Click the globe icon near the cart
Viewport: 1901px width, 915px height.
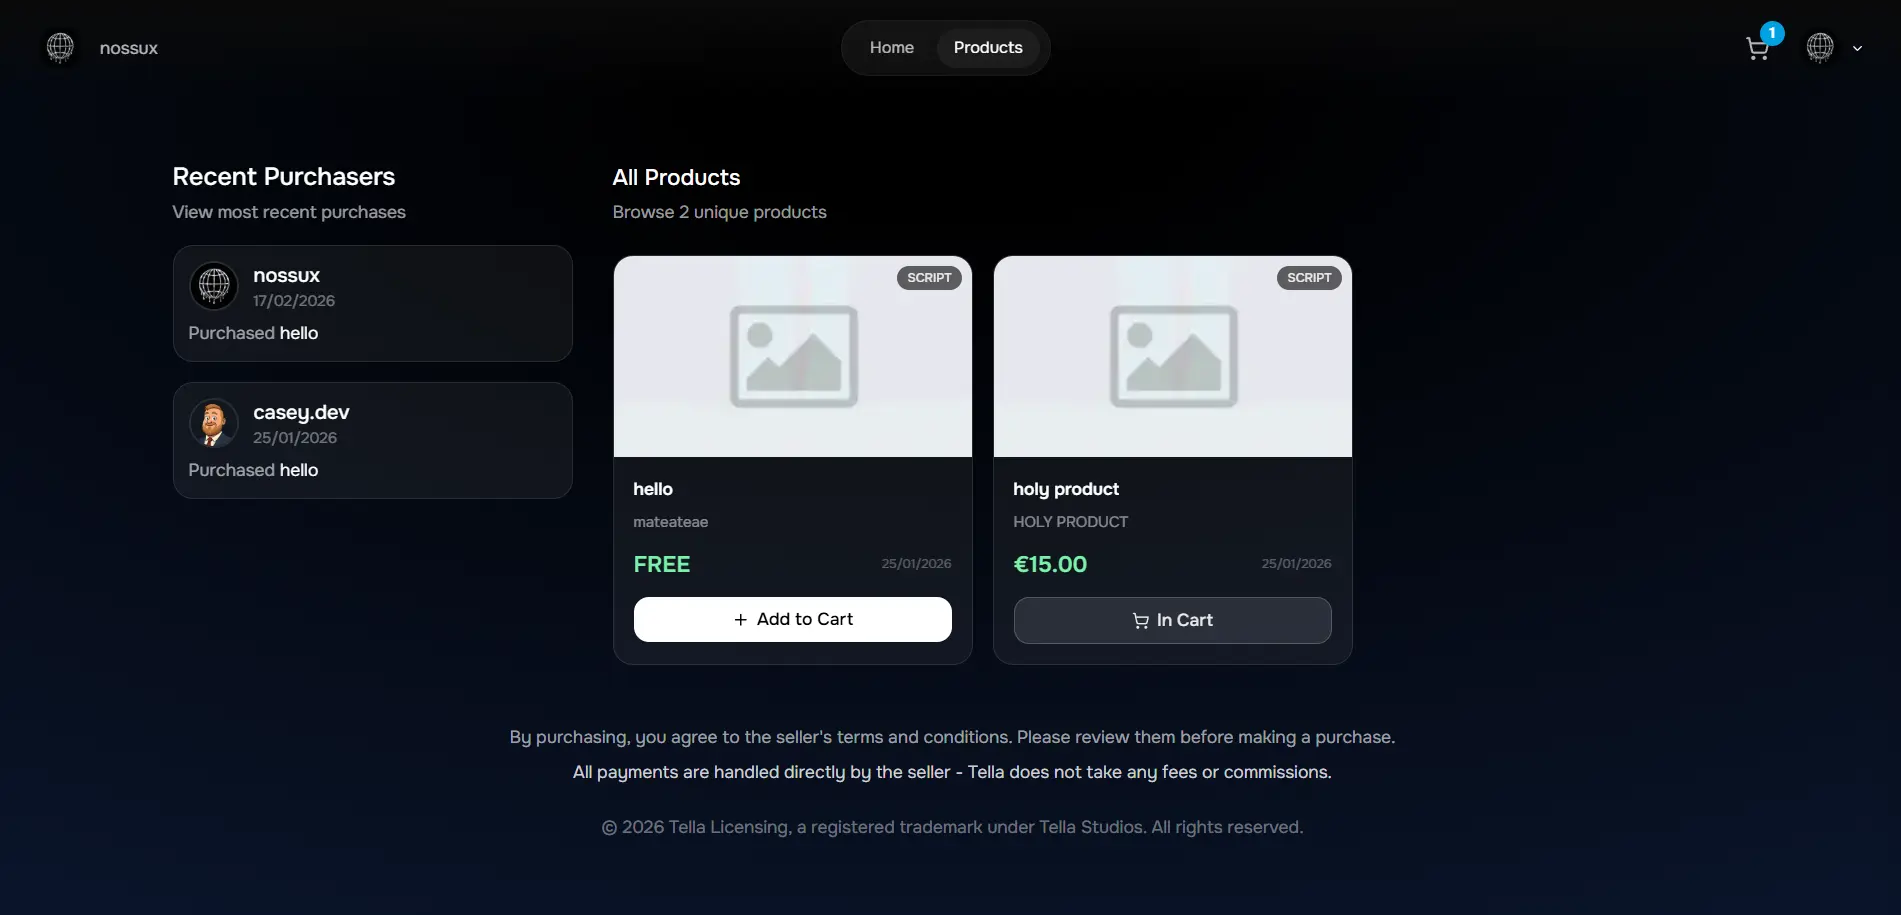(x=1820, y=47)
